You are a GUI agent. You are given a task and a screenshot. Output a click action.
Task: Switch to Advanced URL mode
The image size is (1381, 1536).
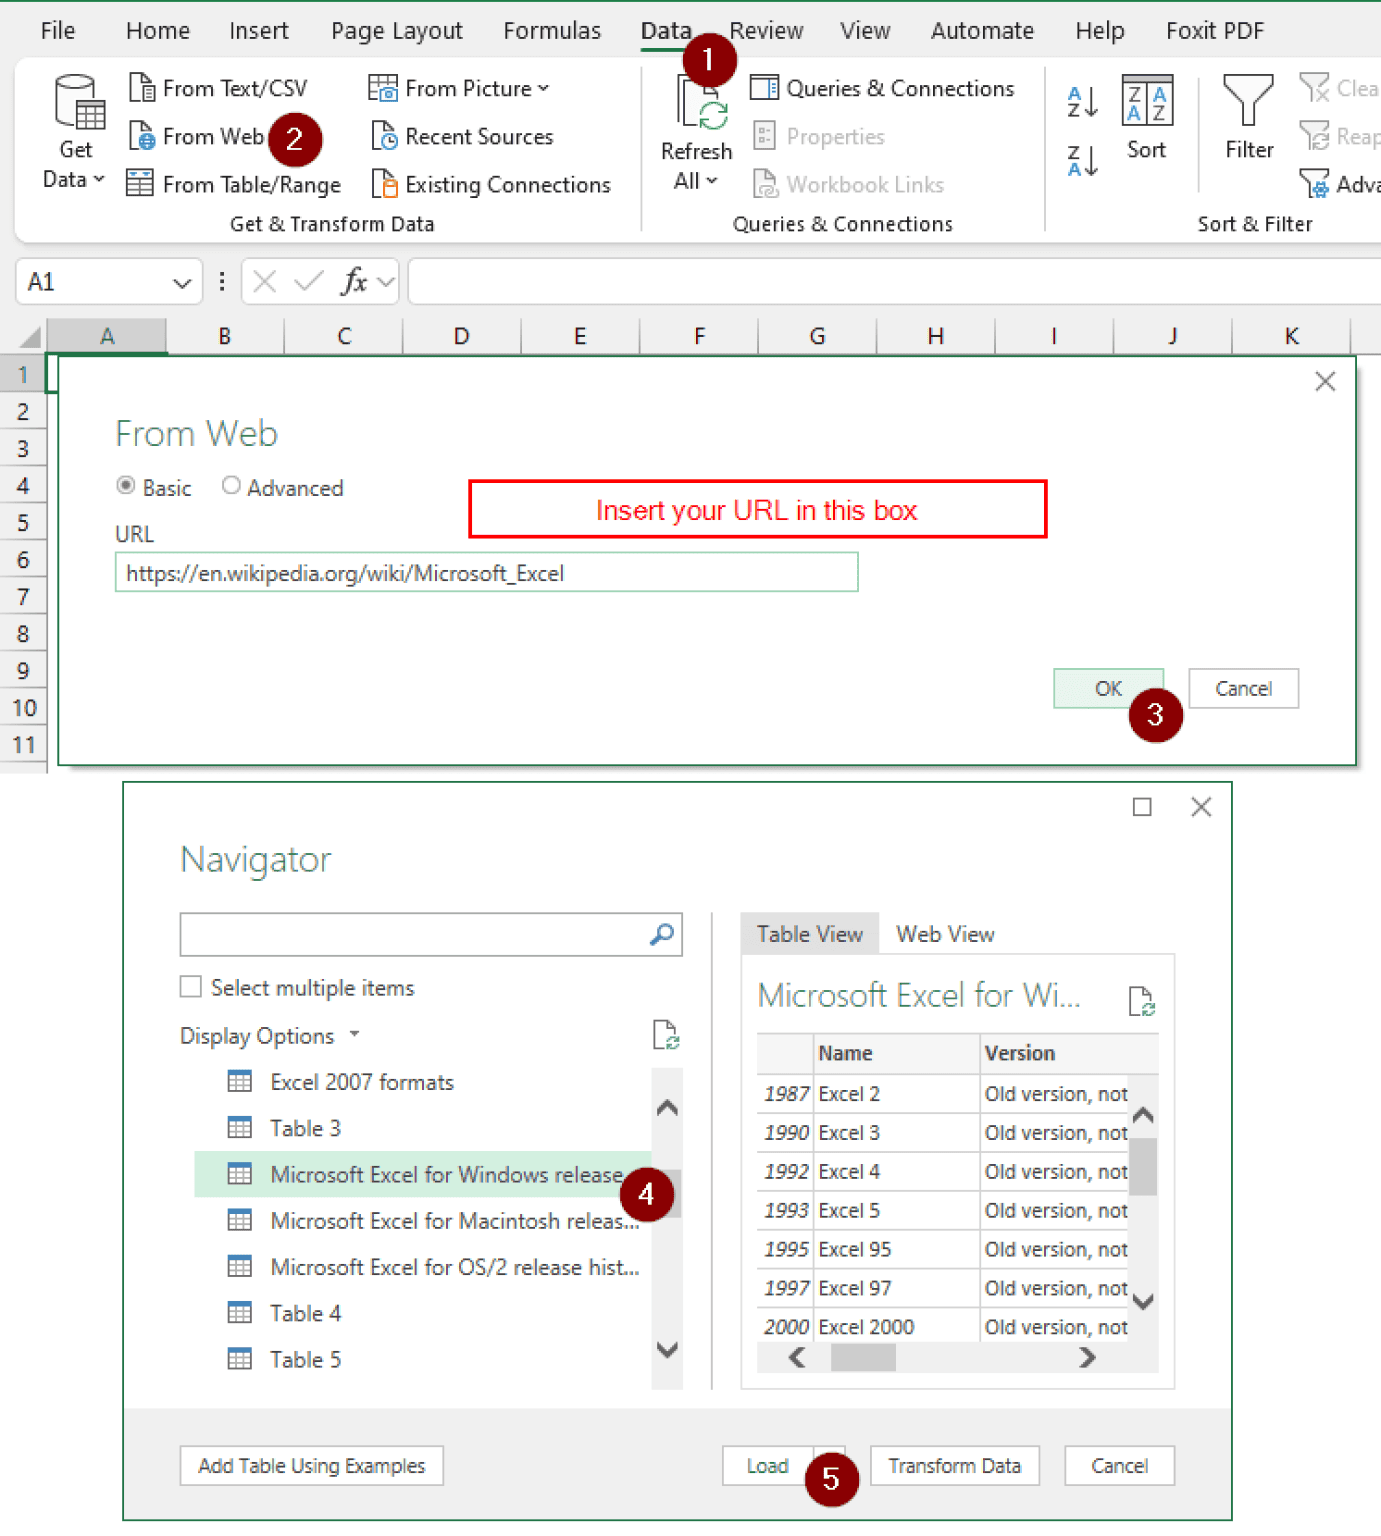[231, 485]
